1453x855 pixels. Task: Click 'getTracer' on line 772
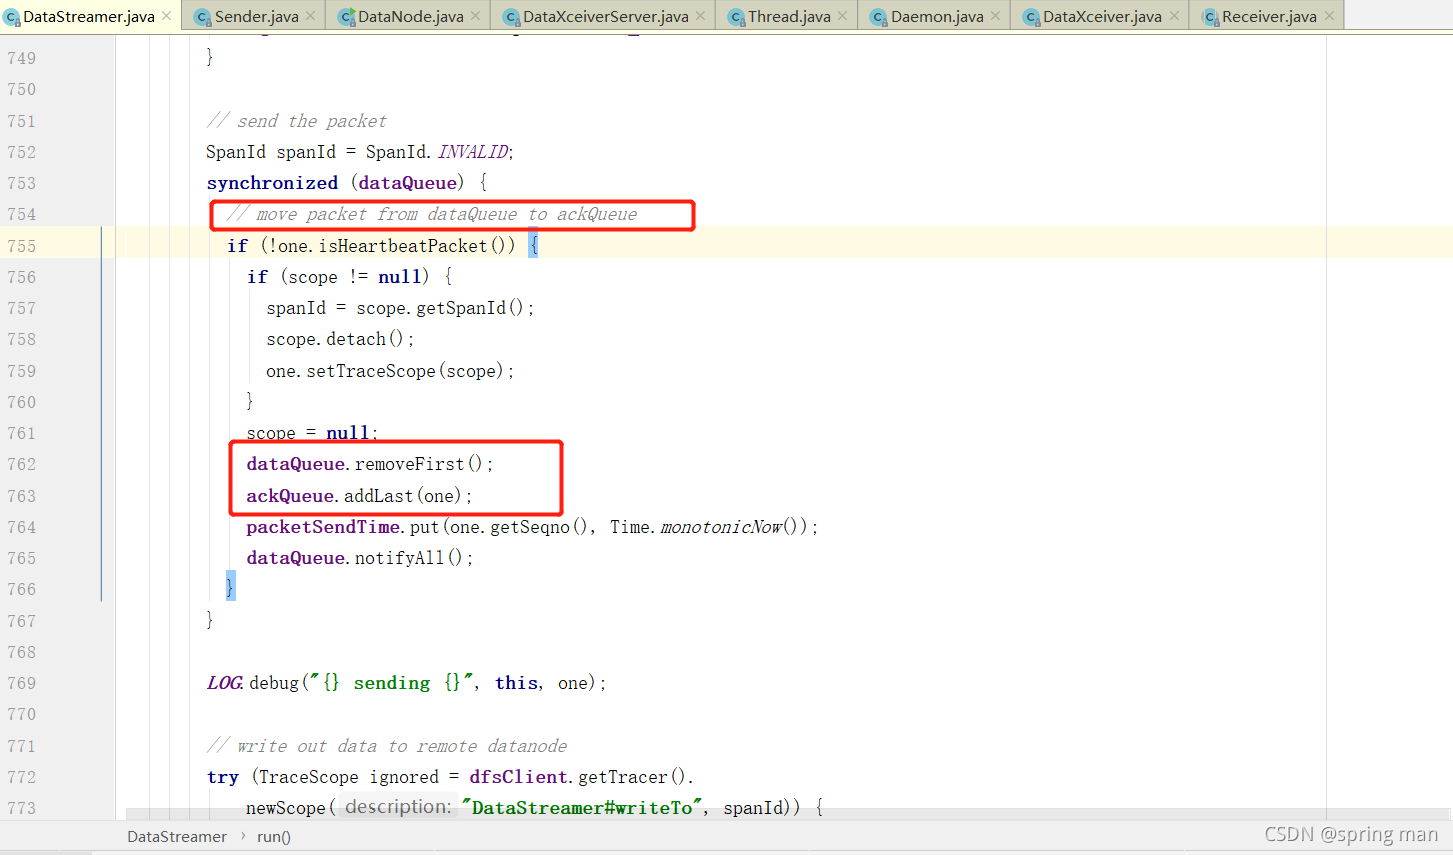pos(623,777)
